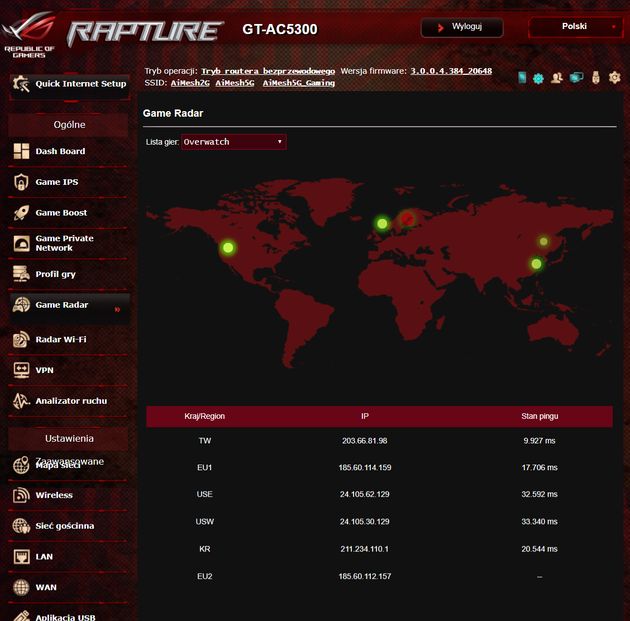Select the EU2 region cell
The height and width of the screenshot is (621, 630).
[205, 576]
